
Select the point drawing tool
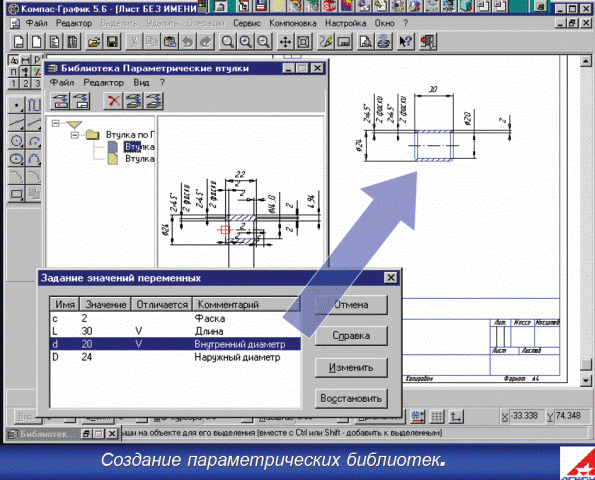[x=16, y=105]
